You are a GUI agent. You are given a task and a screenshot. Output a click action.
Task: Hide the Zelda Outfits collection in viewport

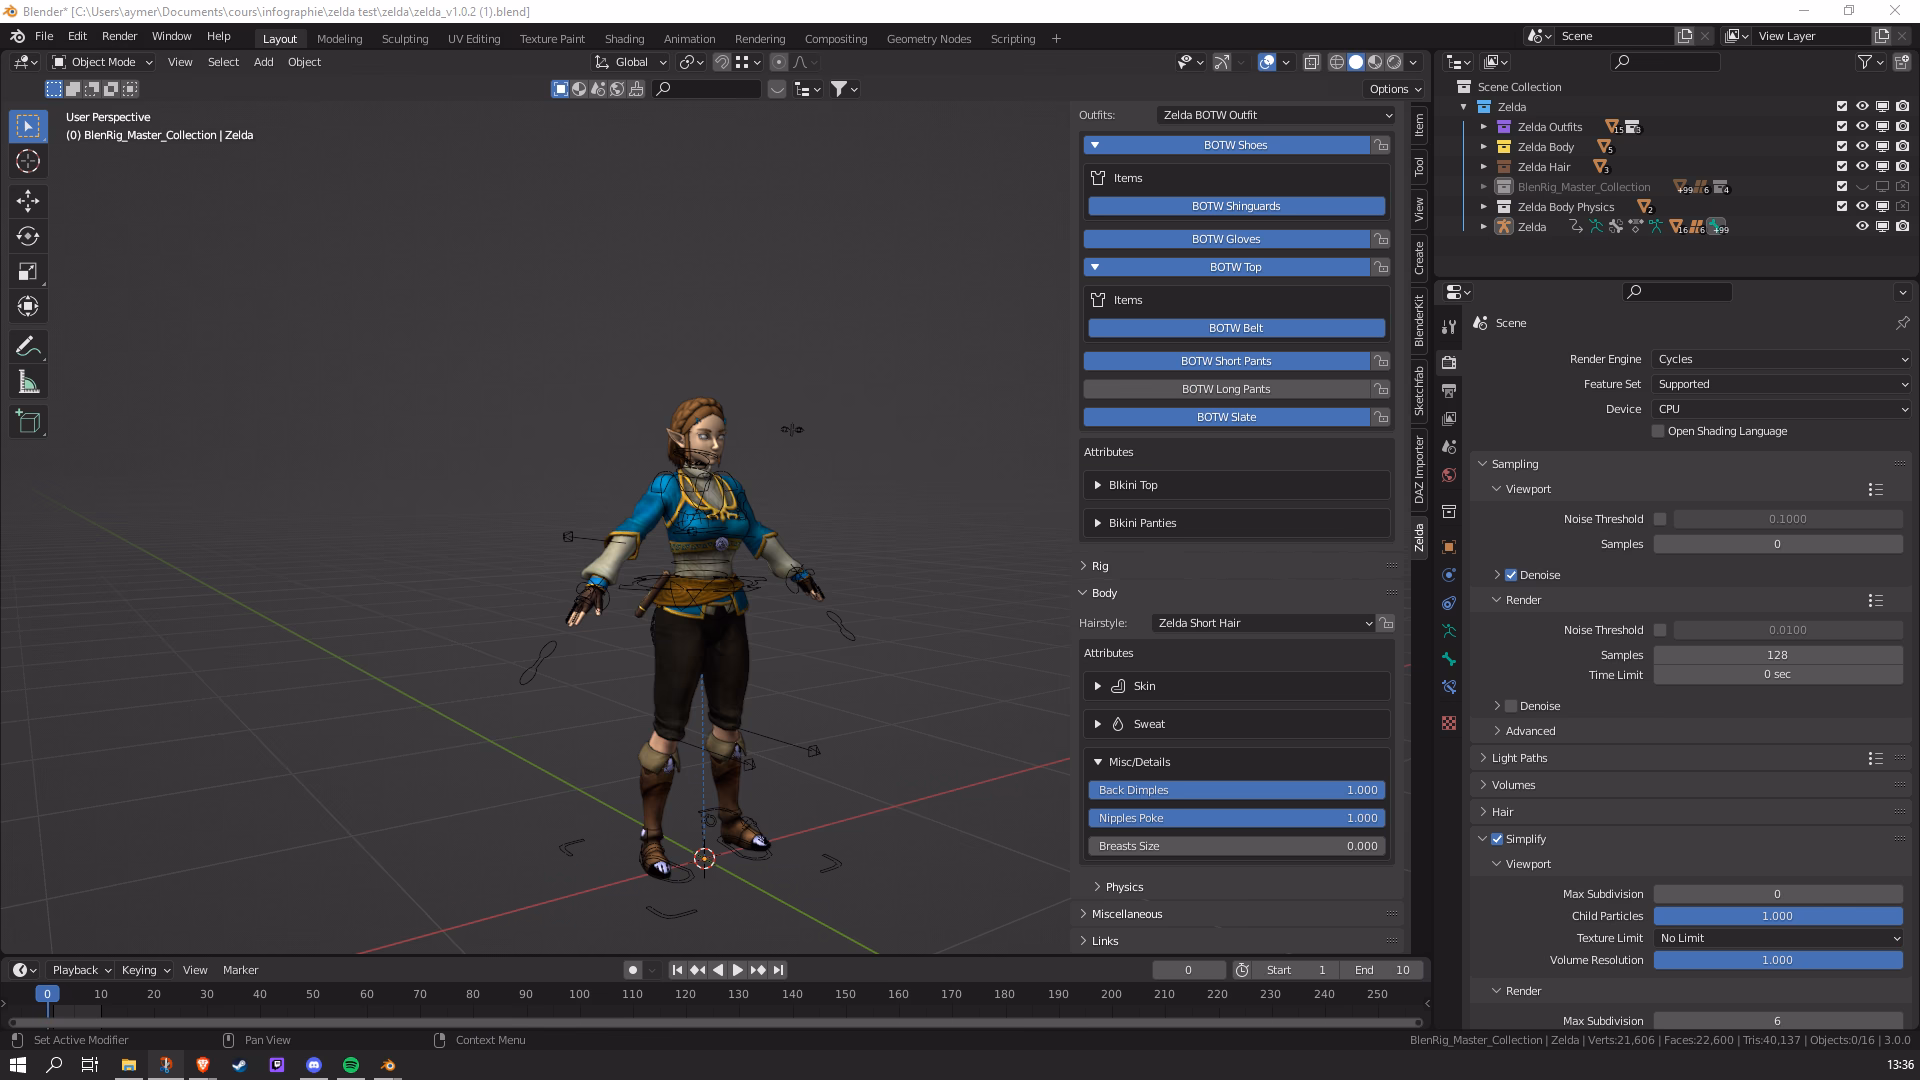coord(1862,127)
